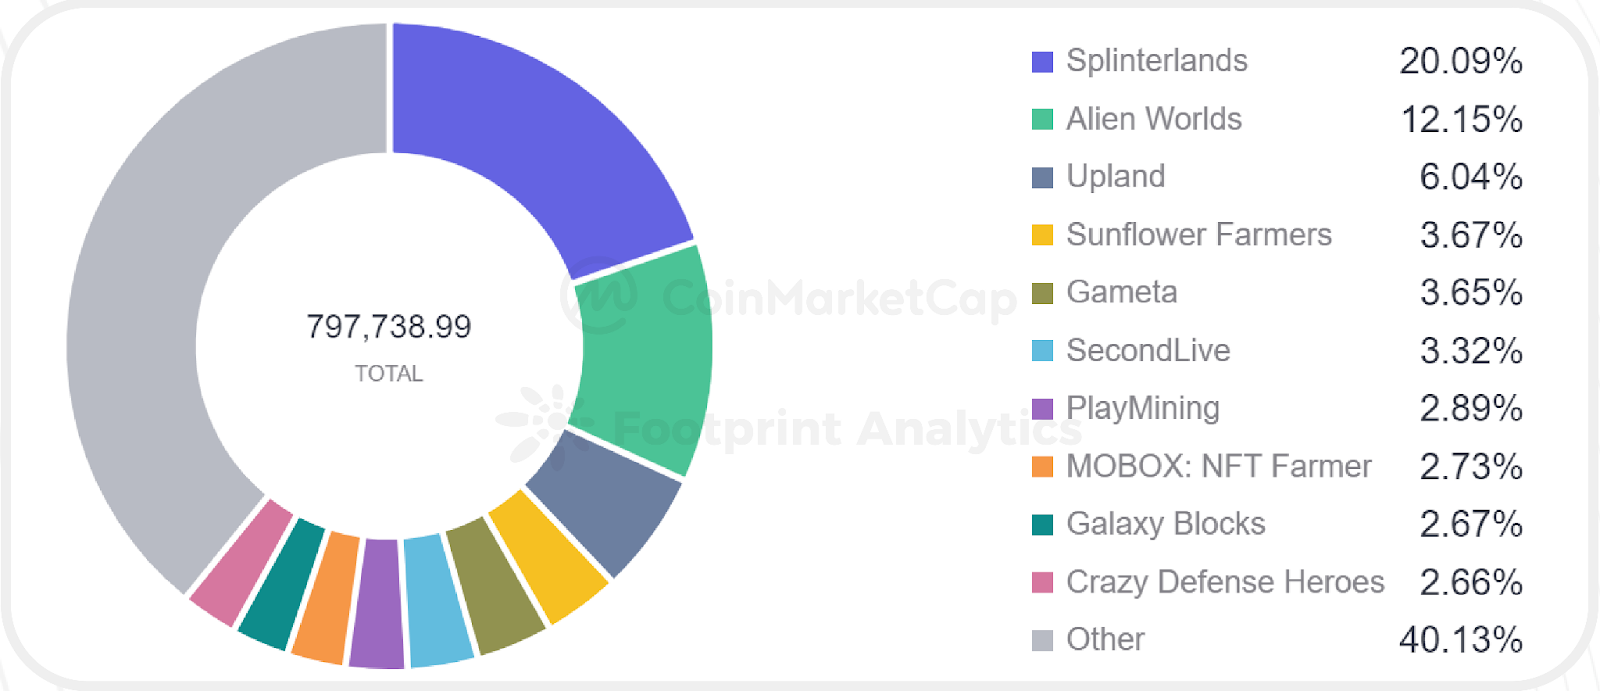Viewport: 1600px width, 691px height.
Task: Select the 40.13% Other percentage value
Action: [x=1460, y=640]
